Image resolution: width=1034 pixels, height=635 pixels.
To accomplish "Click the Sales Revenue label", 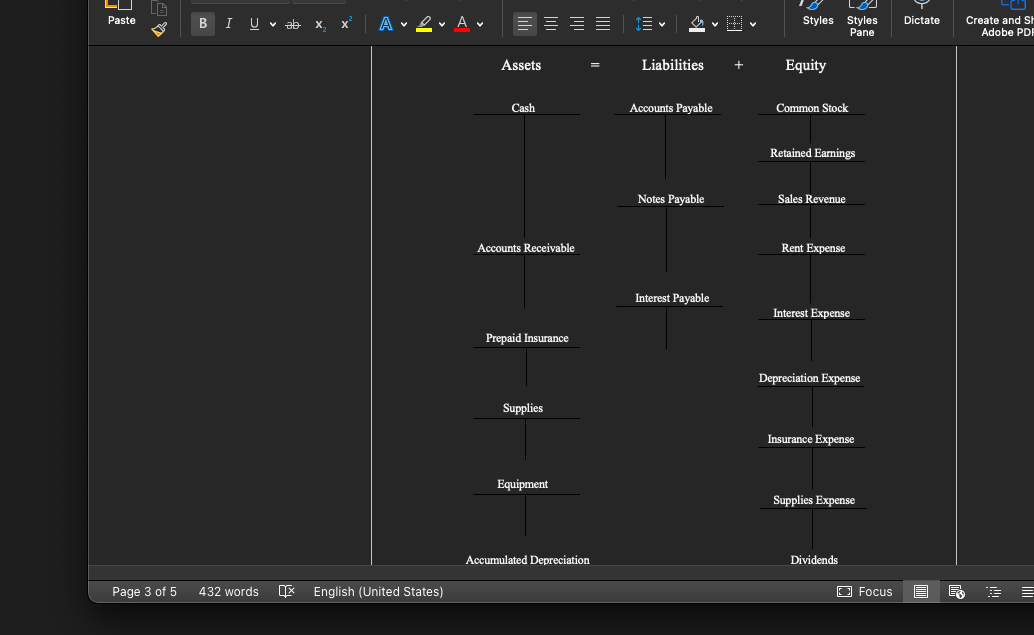I will pyautogui.click(x=811, y=198).
